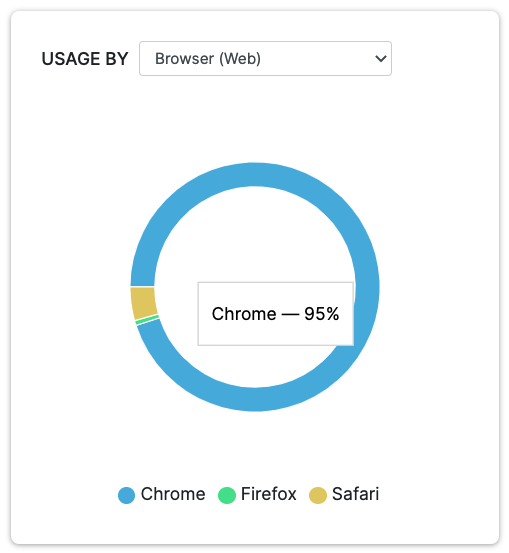Click the 95% value in the tooltip

tap(321, 314)
